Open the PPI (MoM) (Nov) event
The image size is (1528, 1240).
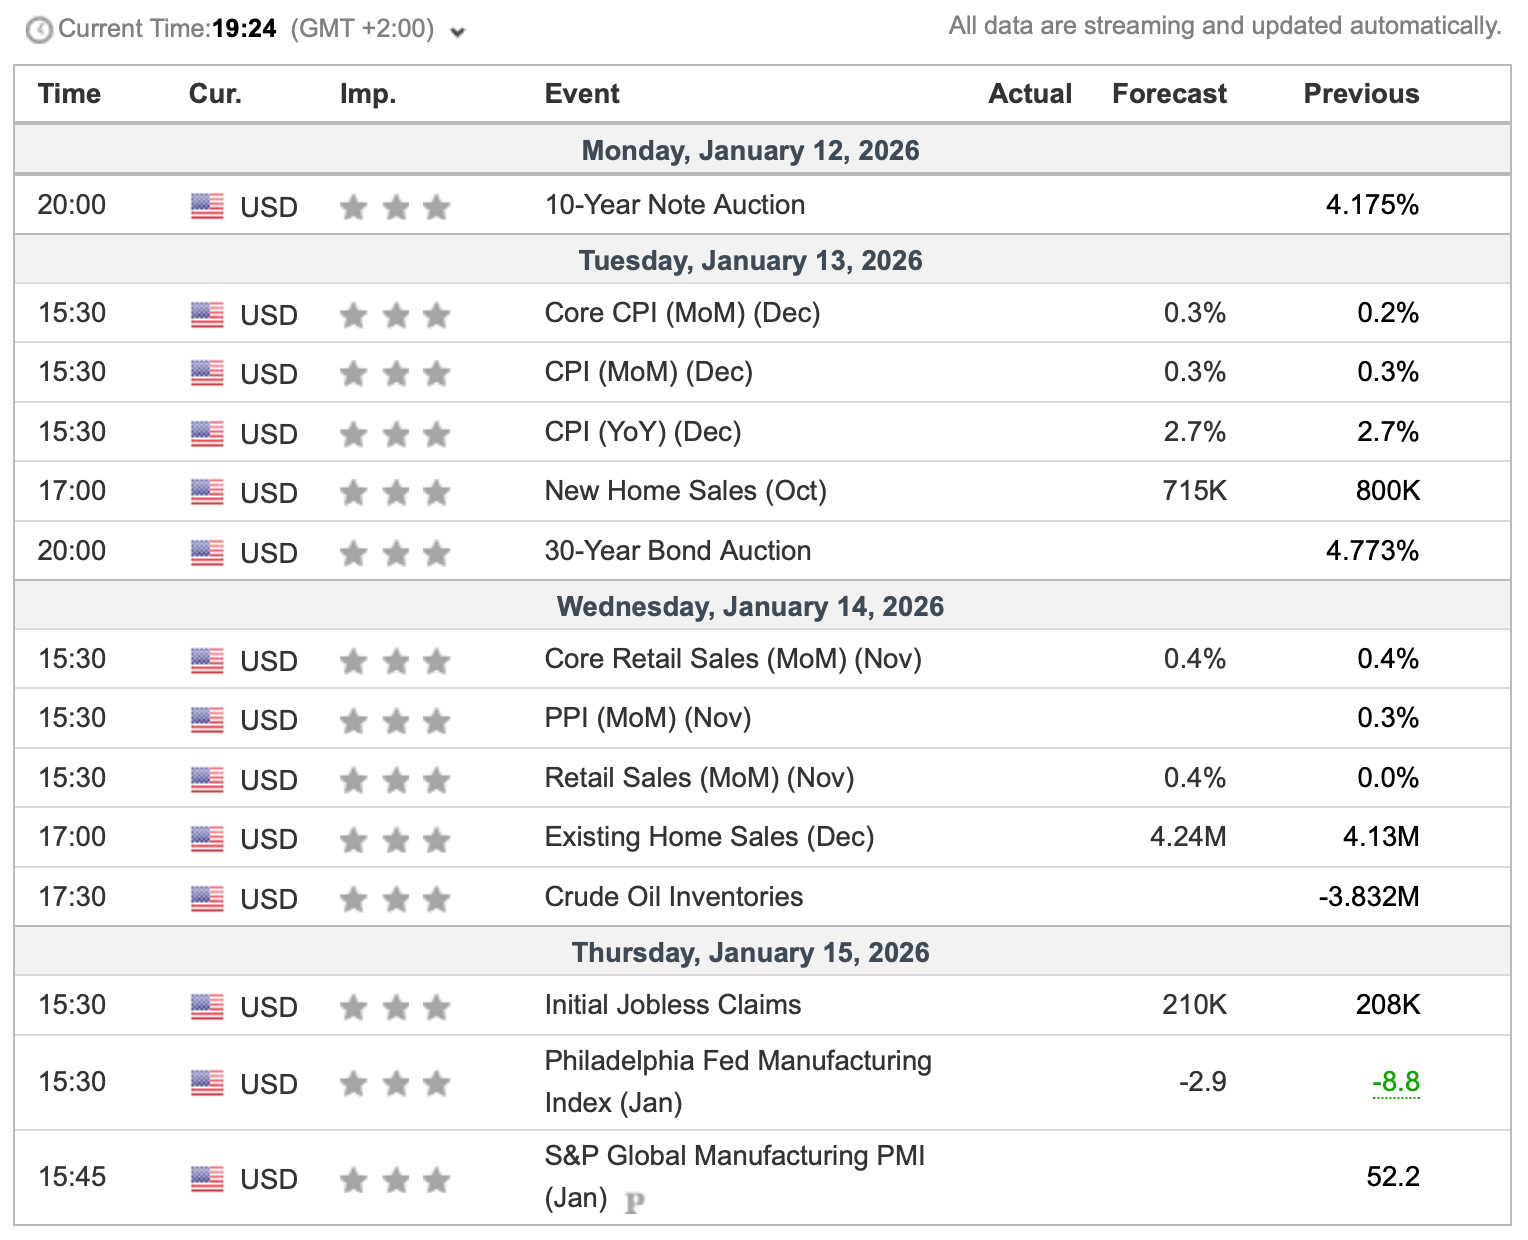(647, 718)
